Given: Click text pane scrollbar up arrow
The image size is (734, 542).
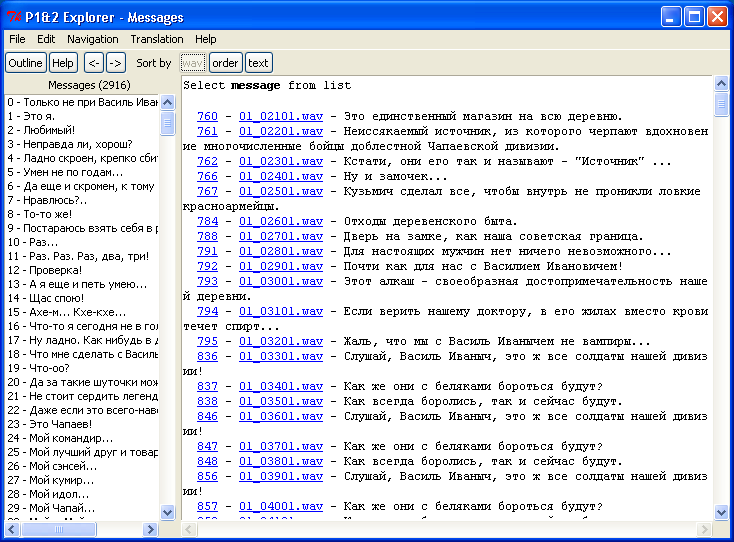Looking at the screenshot, I should (x=721, y=84).
